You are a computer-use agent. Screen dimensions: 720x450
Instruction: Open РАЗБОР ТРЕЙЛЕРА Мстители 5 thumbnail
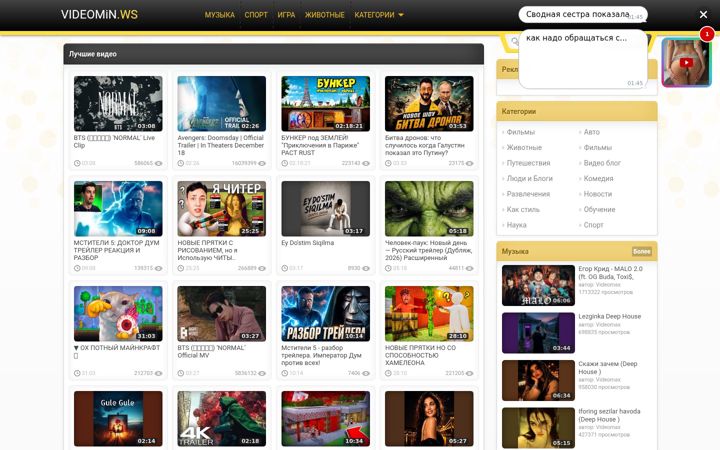click(325, 314)
